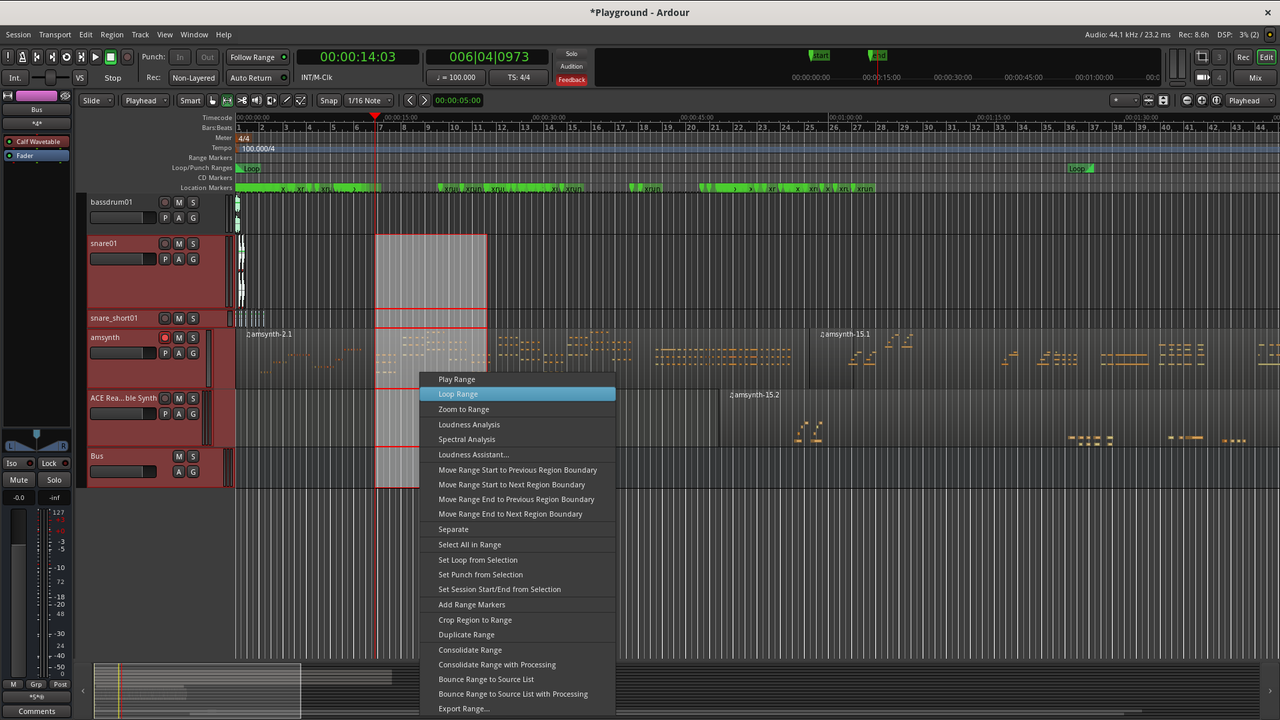Toggle Snap on or off
Screen dimensions: 1280x720
tap(329, 100)
